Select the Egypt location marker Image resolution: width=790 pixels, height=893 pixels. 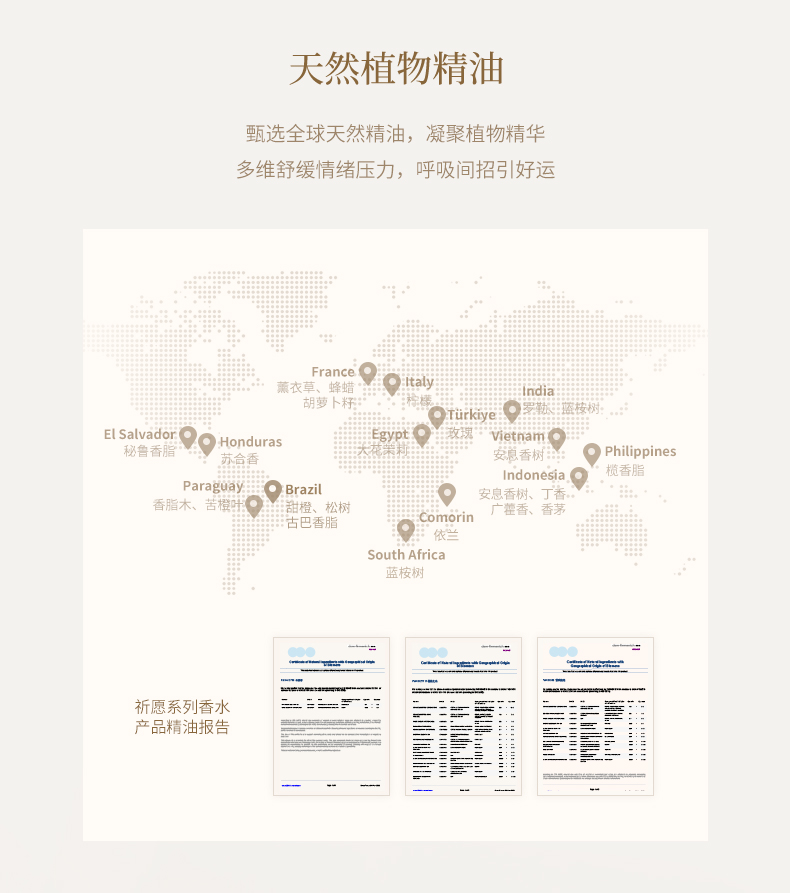(x=422, y=434)
